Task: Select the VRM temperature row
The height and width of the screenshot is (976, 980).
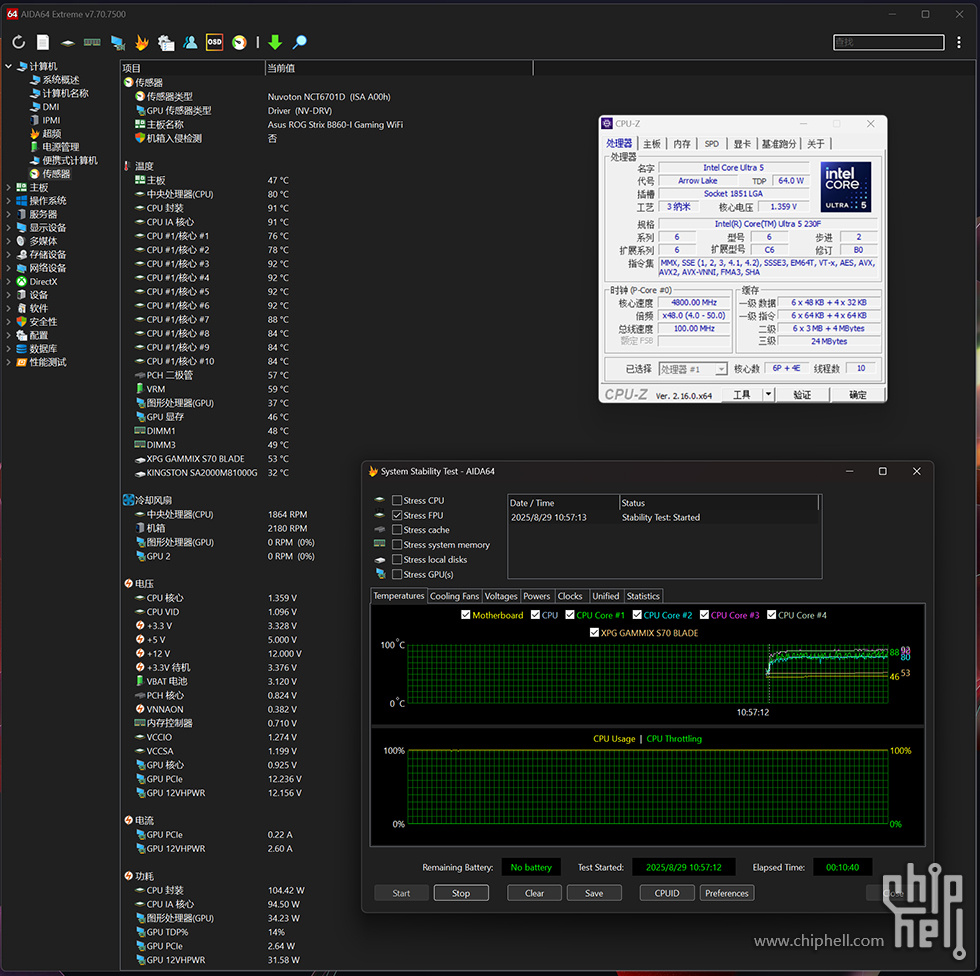Action: click(212, 389)
